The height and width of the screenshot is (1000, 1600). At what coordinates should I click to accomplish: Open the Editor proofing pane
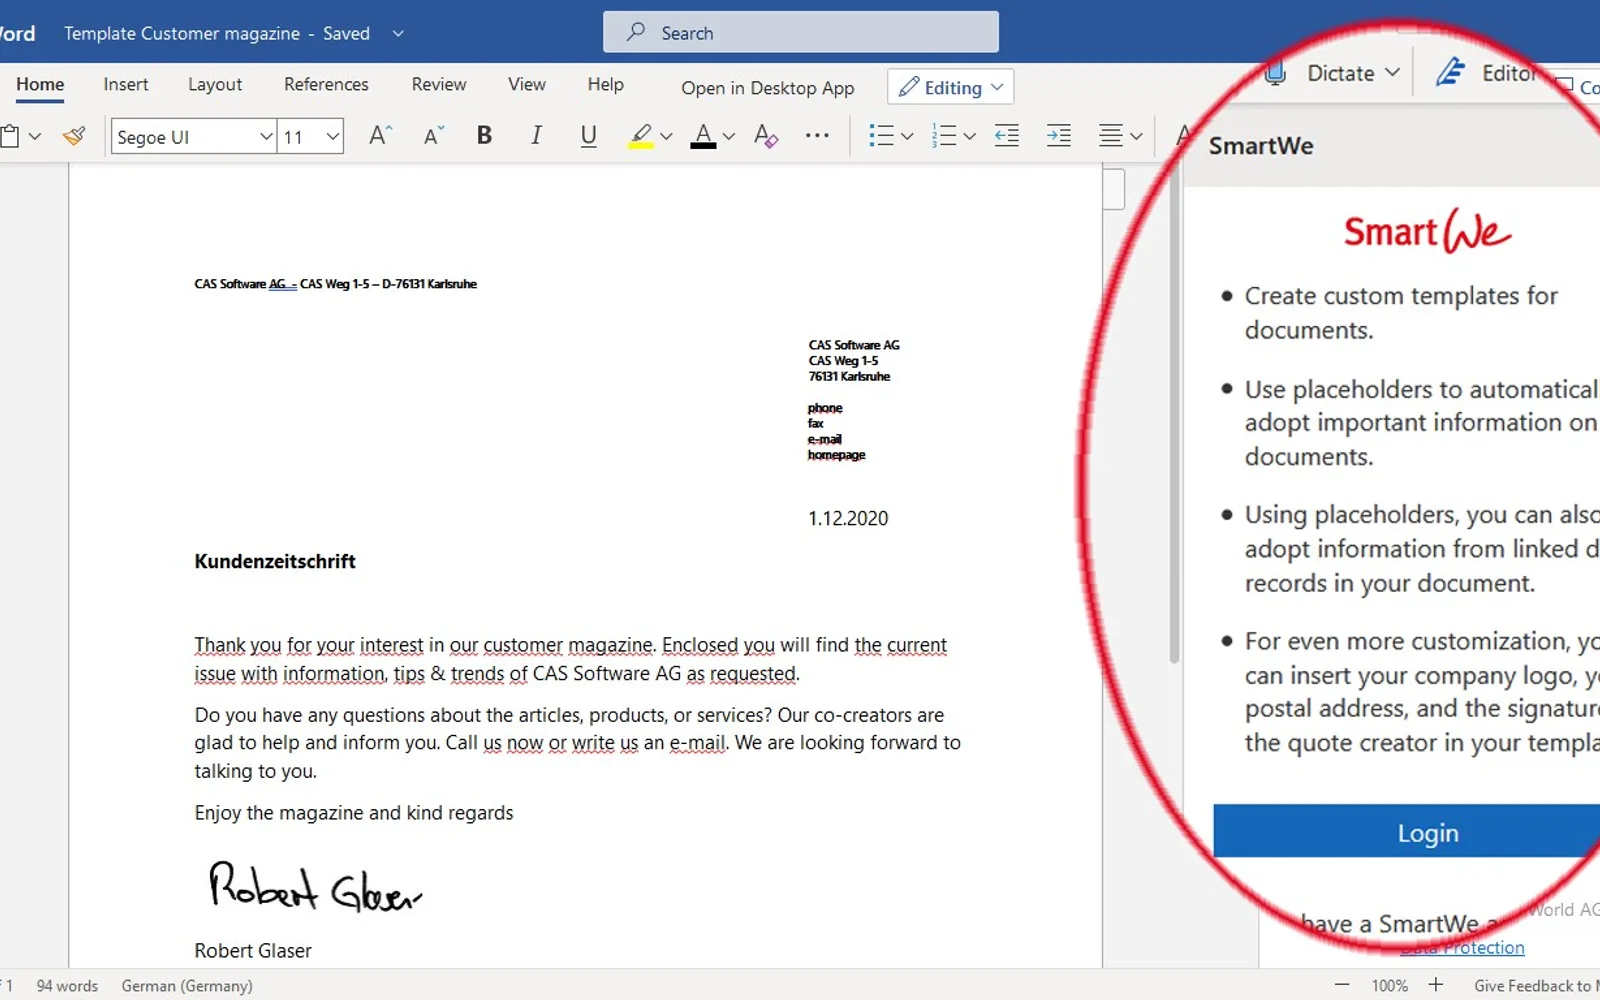1486,73
